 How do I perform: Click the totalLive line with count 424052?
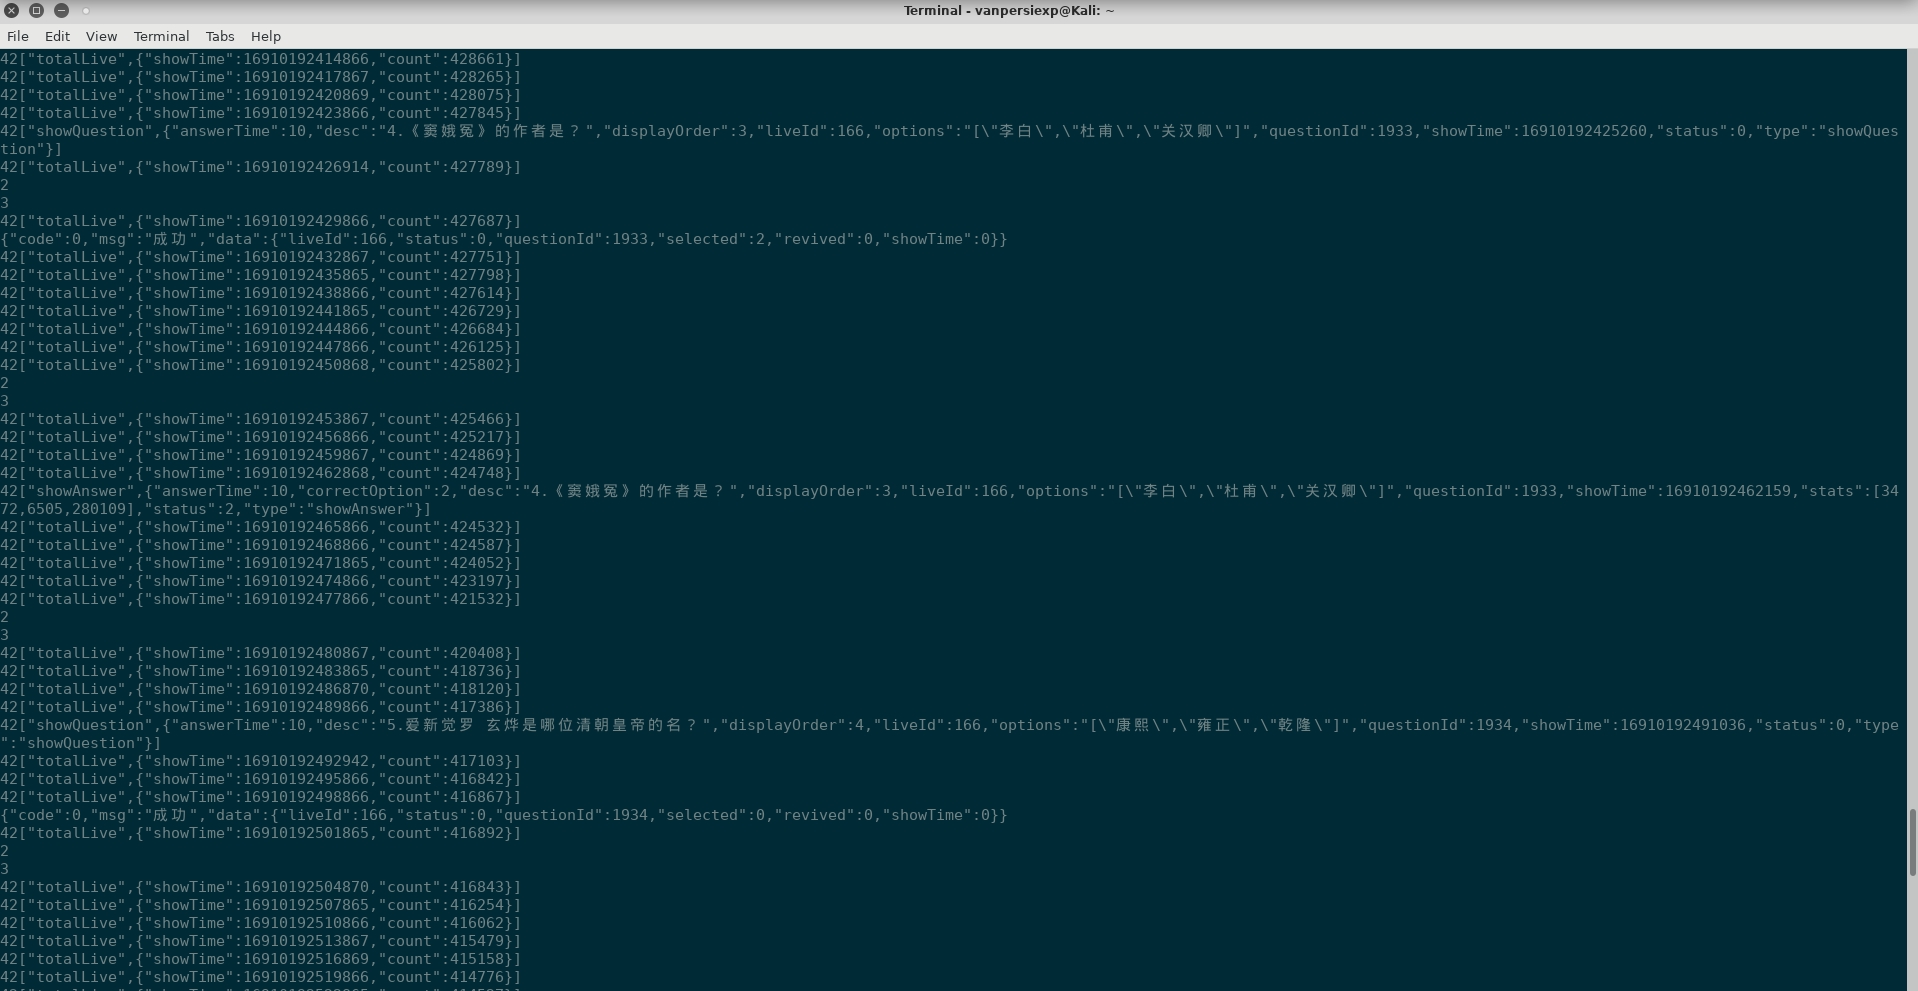tap(260, 563)
